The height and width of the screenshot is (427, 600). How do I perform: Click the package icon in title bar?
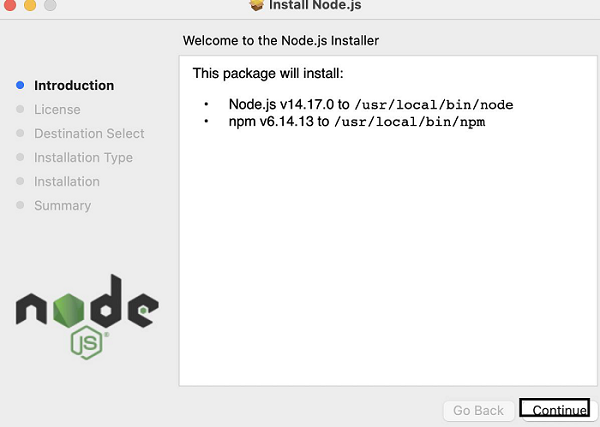click(x=255, y=6)
